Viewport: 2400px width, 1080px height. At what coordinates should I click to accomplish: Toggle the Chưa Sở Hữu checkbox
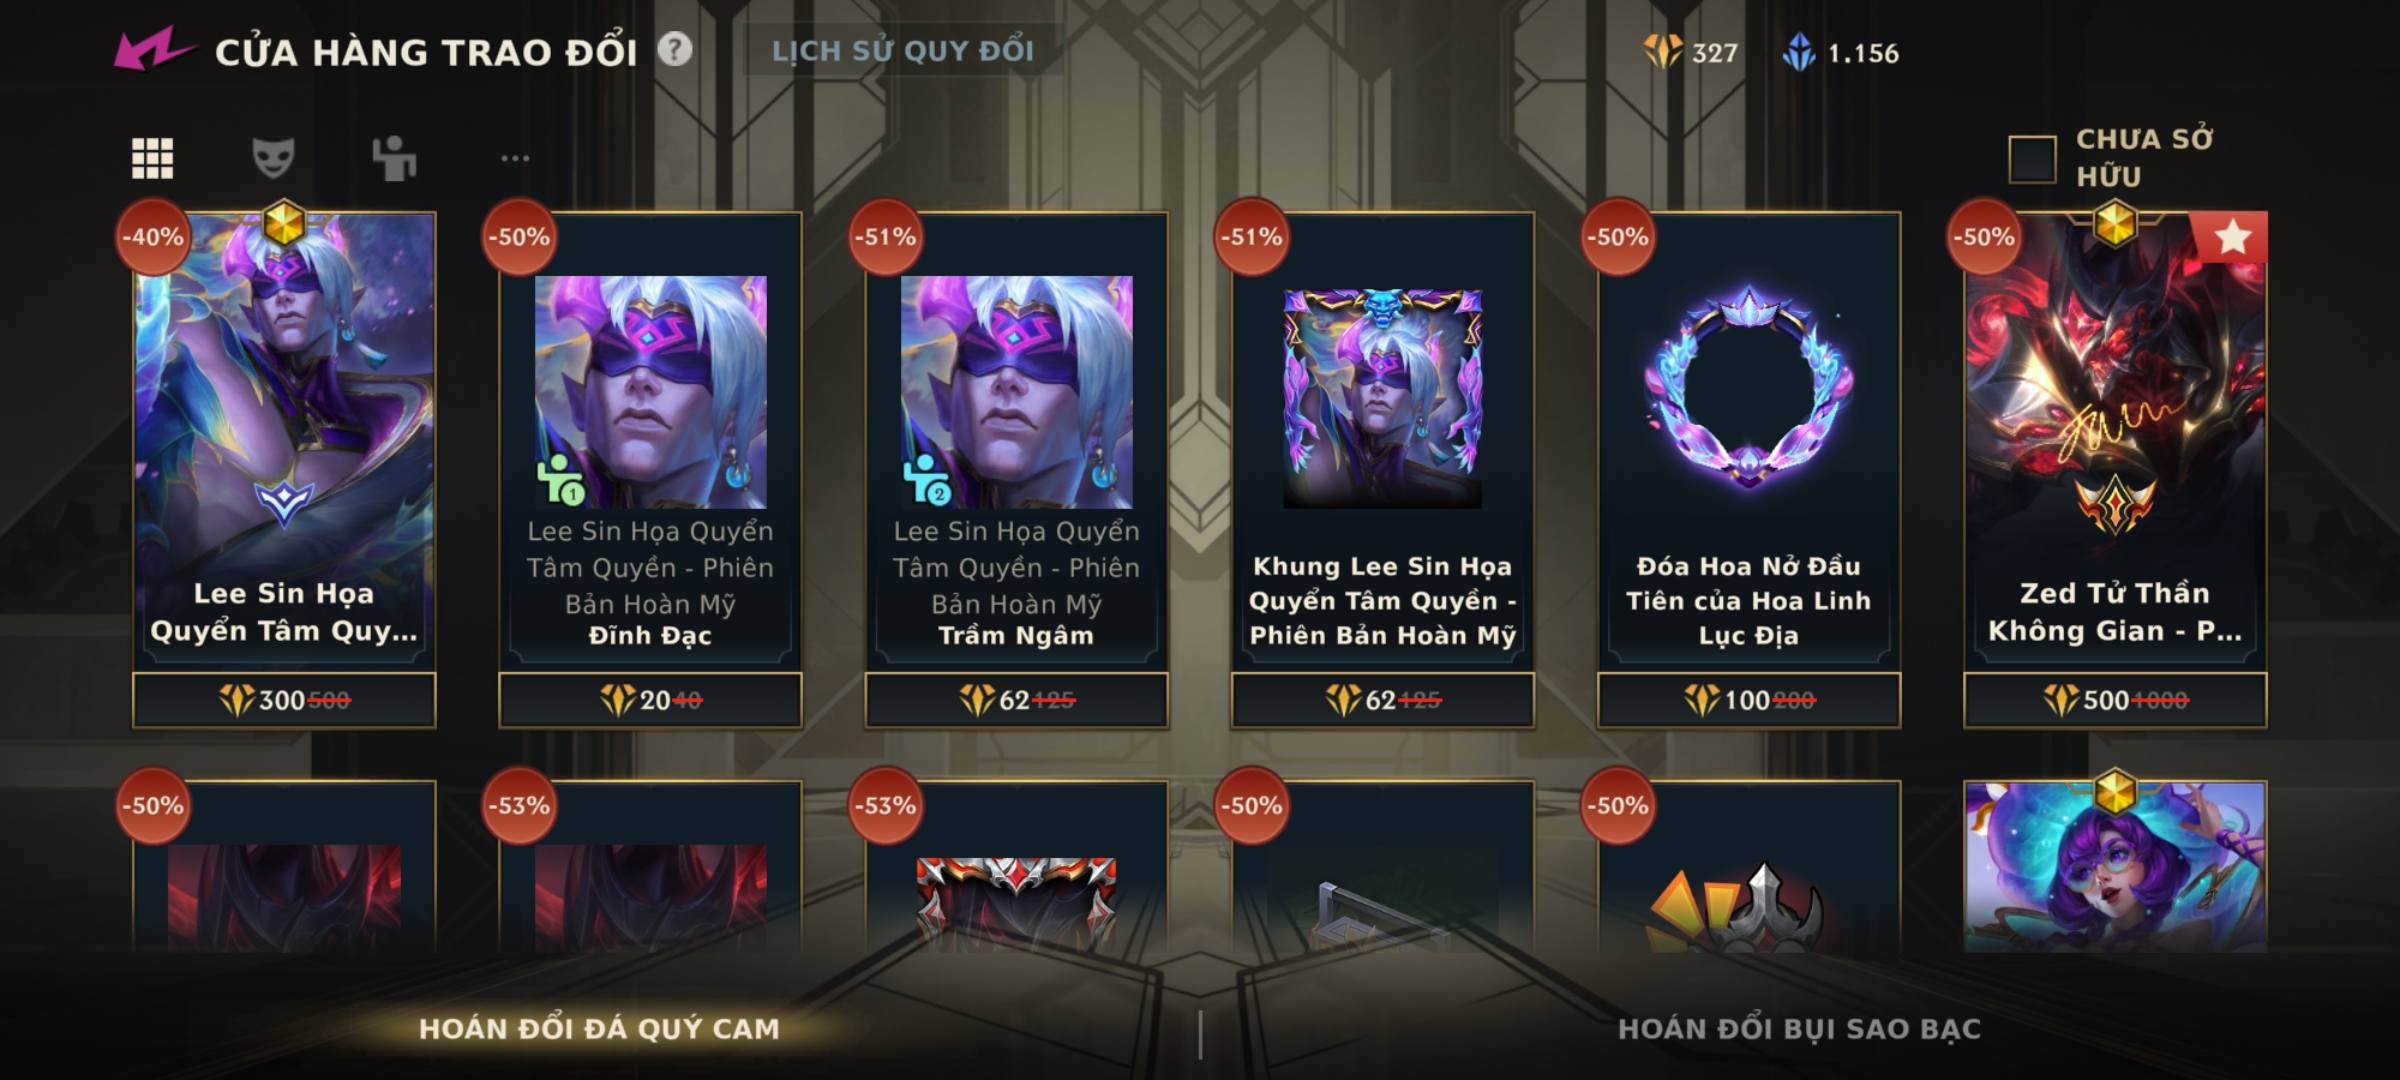coord(2032,159)
